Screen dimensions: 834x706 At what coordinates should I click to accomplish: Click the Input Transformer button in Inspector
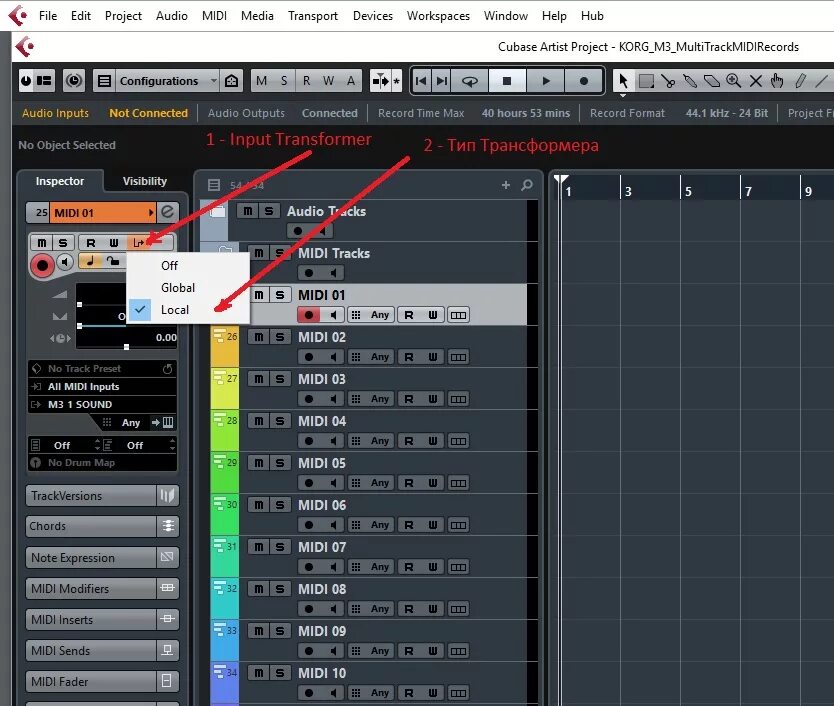(x=139, y=243)
